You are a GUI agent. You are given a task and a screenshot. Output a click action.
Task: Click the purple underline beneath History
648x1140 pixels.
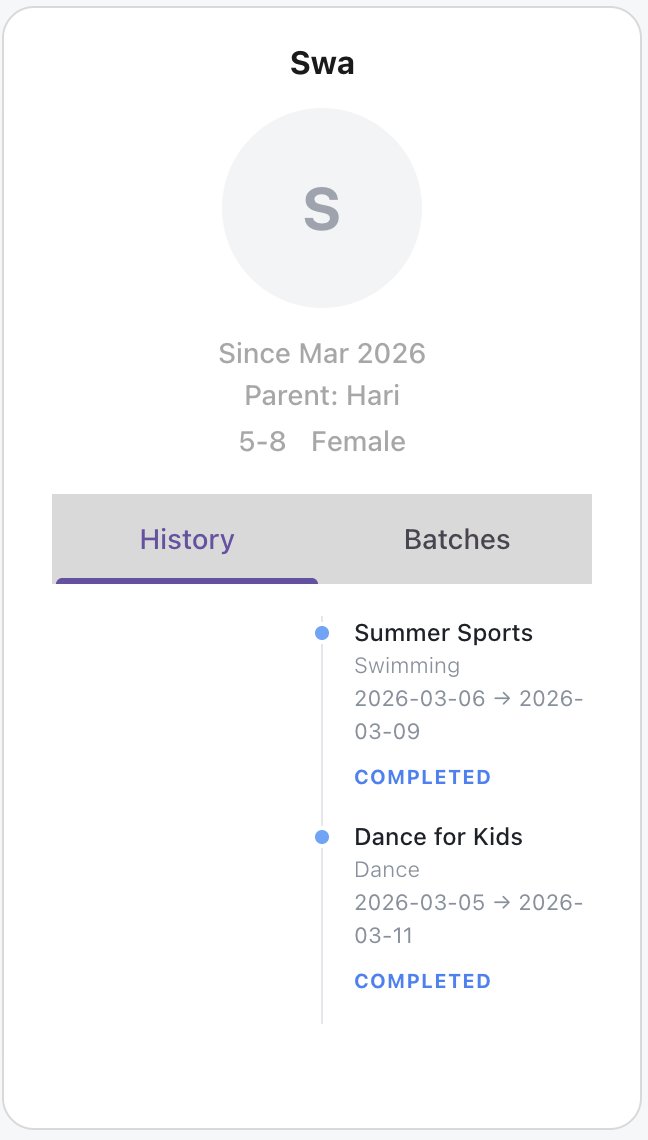tap(187, 581)
